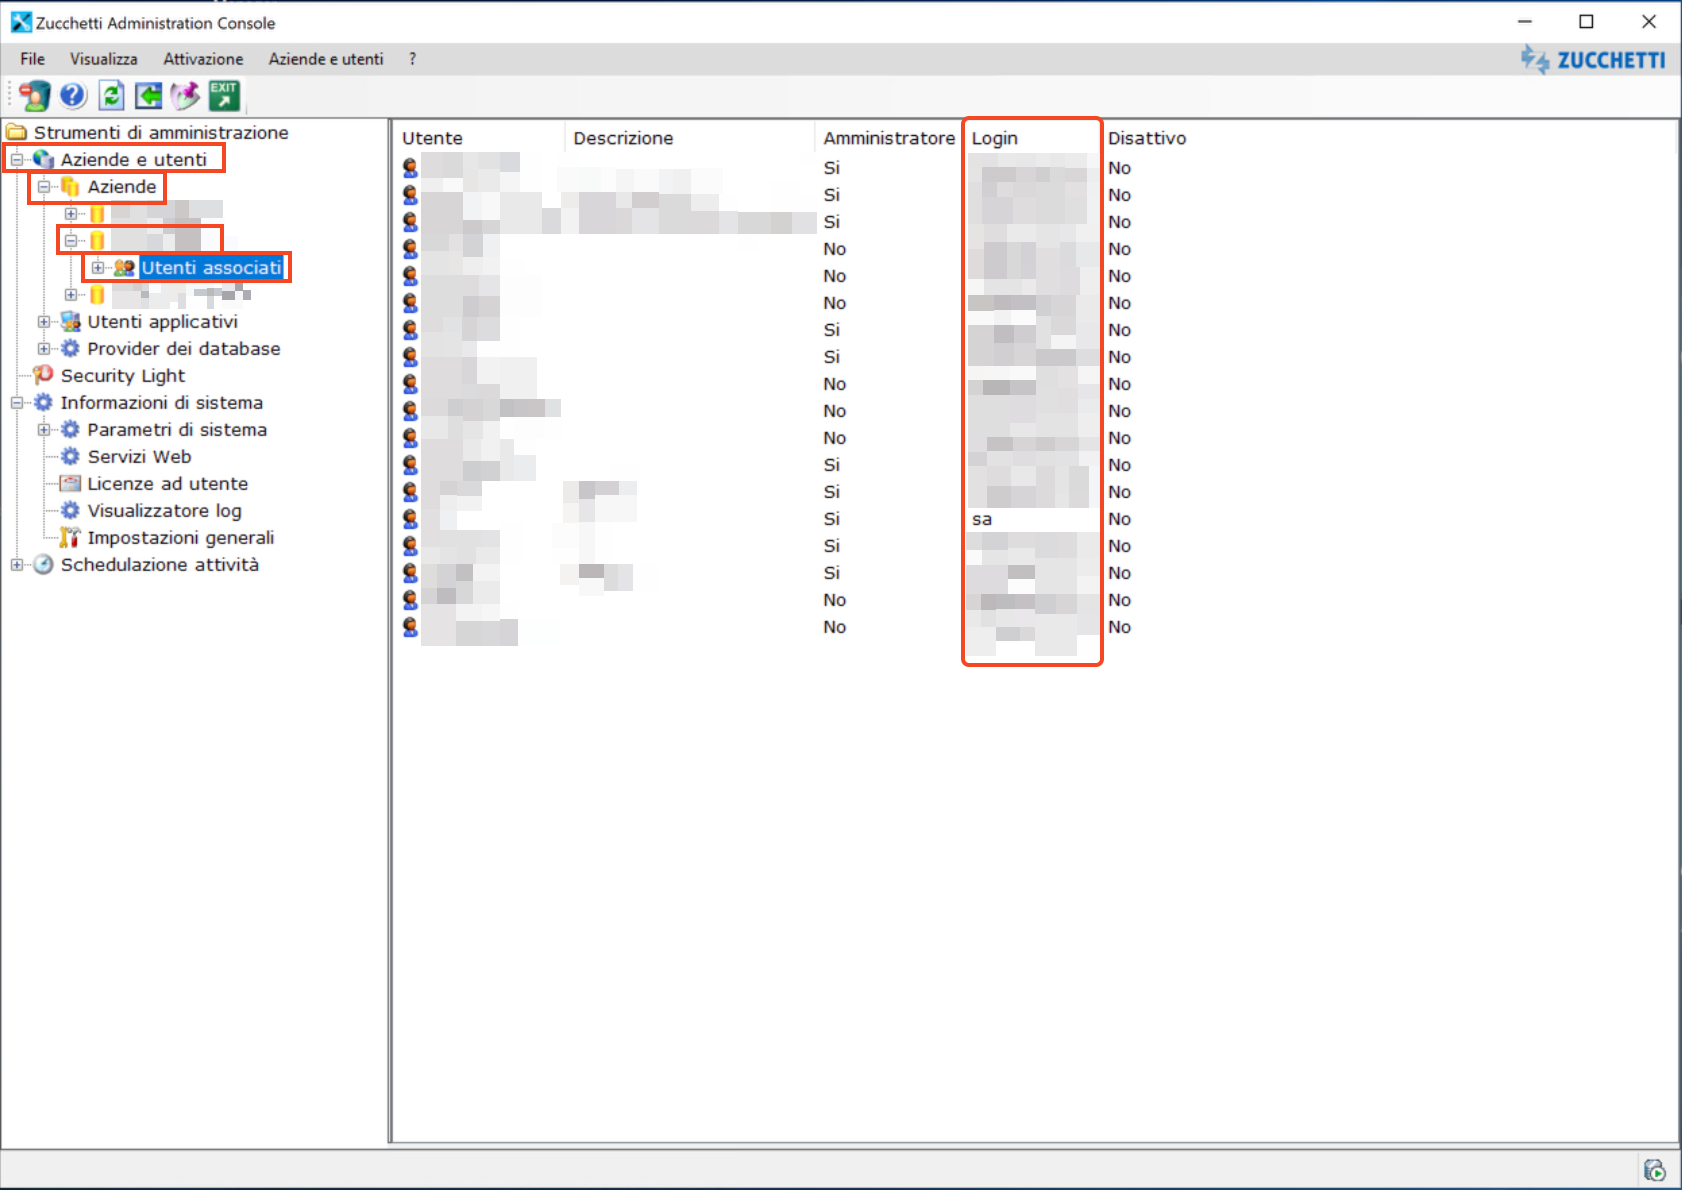Refresh the view using the green arrows icon
Image resolution: width=1682 pixels, height=1190 pixels.
tap(112, 95)
